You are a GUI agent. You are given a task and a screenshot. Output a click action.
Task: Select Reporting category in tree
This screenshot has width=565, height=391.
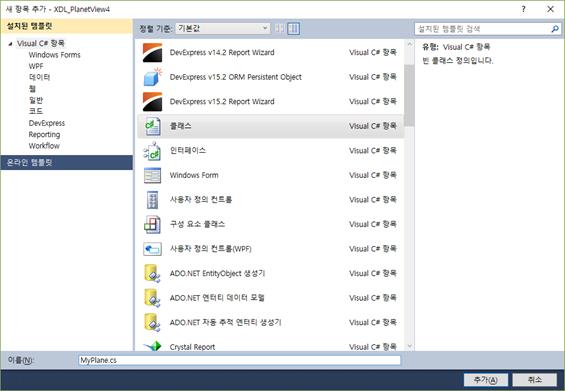(44, 134)
